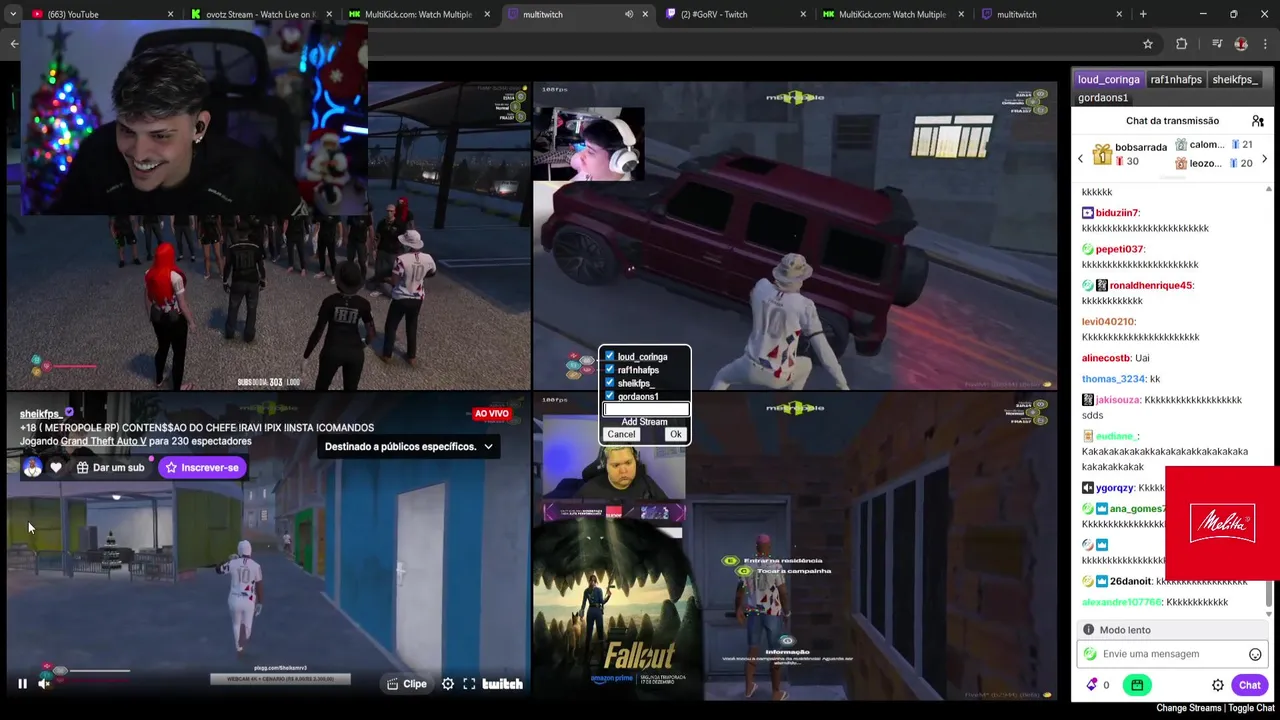Uncheck the sheikfps_ stream checkbox
Image resolution: width=1280 pixels, height=720 pixels.
click(609, 382)
